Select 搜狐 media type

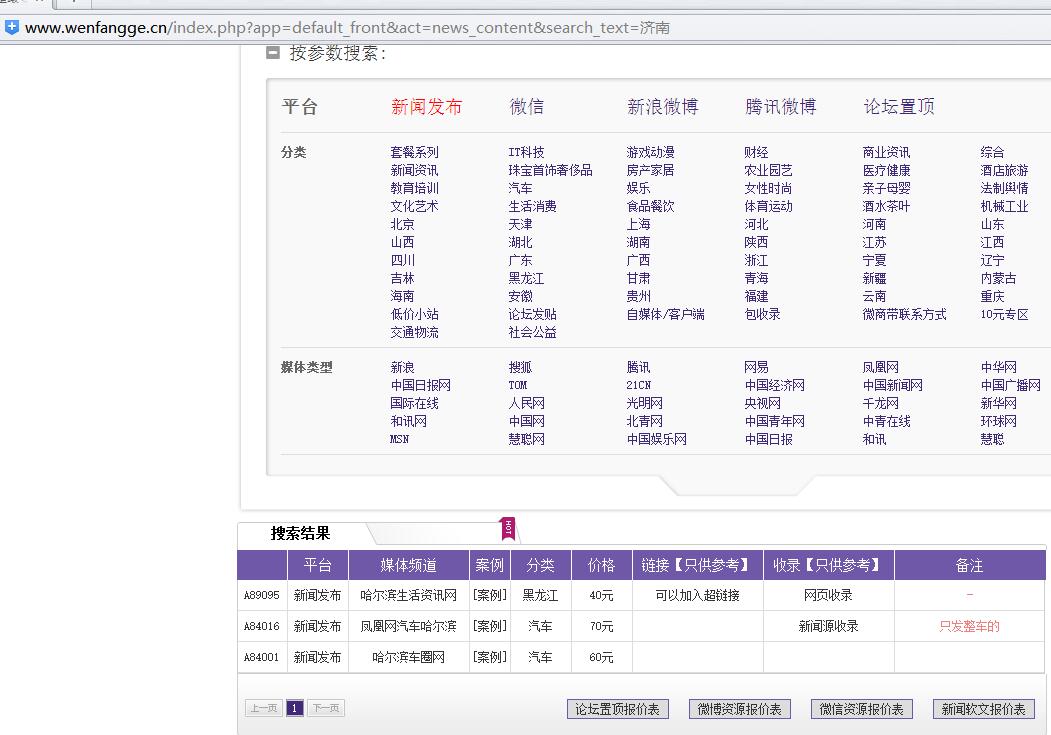pyautogui.click(x=520, y=367)
